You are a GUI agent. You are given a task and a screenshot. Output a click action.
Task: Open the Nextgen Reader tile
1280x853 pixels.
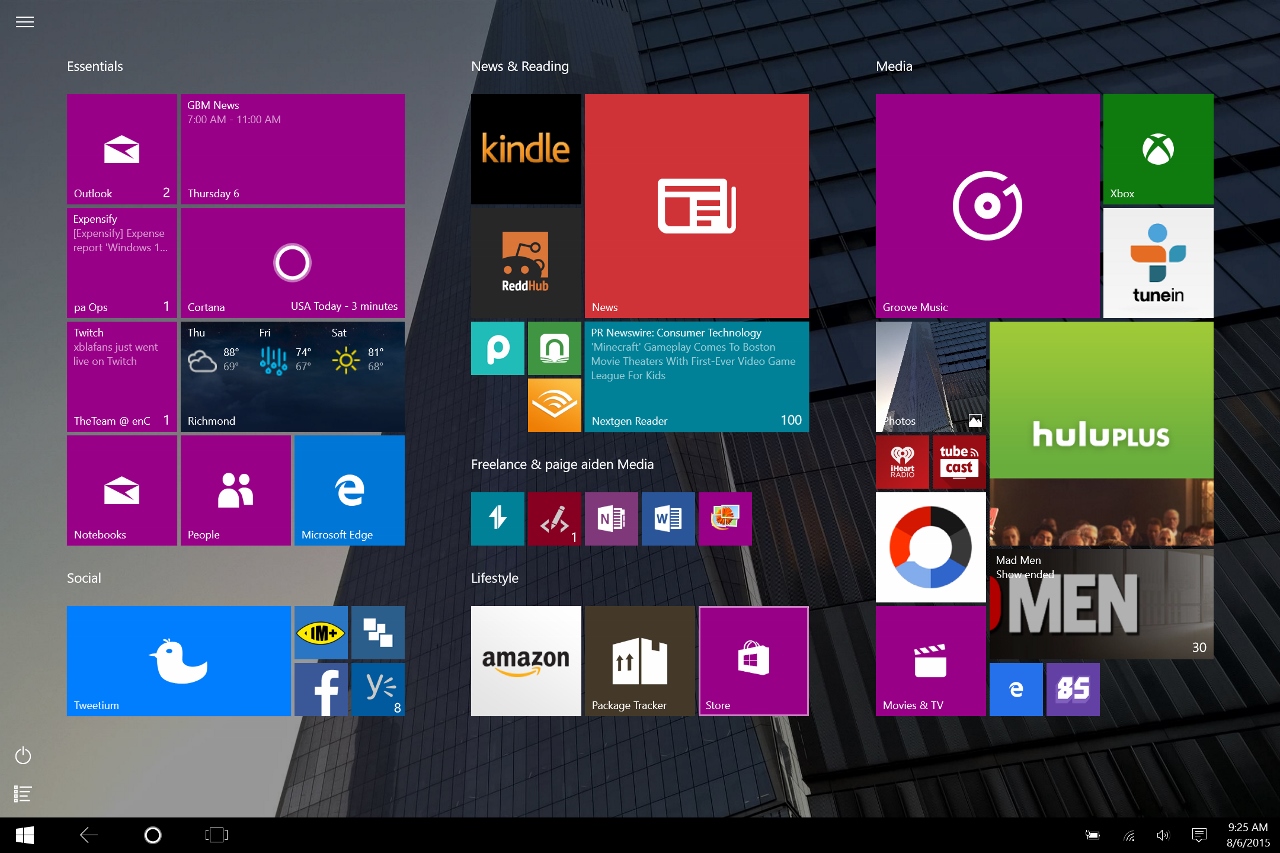pyautogui.click(x=697, y=377)
